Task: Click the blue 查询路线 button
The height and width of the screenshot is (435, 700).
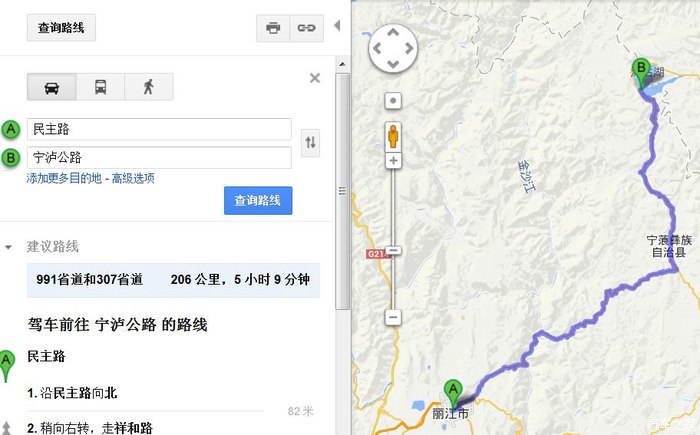Action: click(258, 201)
